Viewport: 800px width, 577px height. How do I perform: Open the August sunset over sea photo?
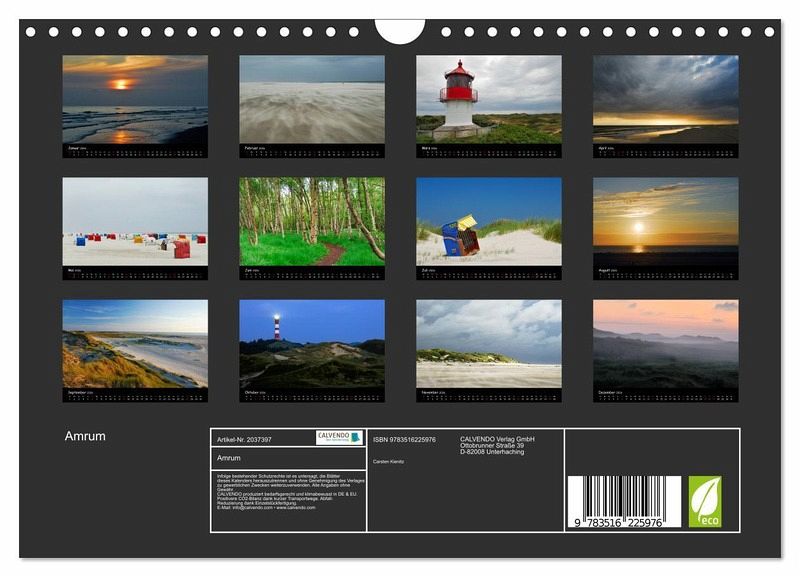point(666,221)
